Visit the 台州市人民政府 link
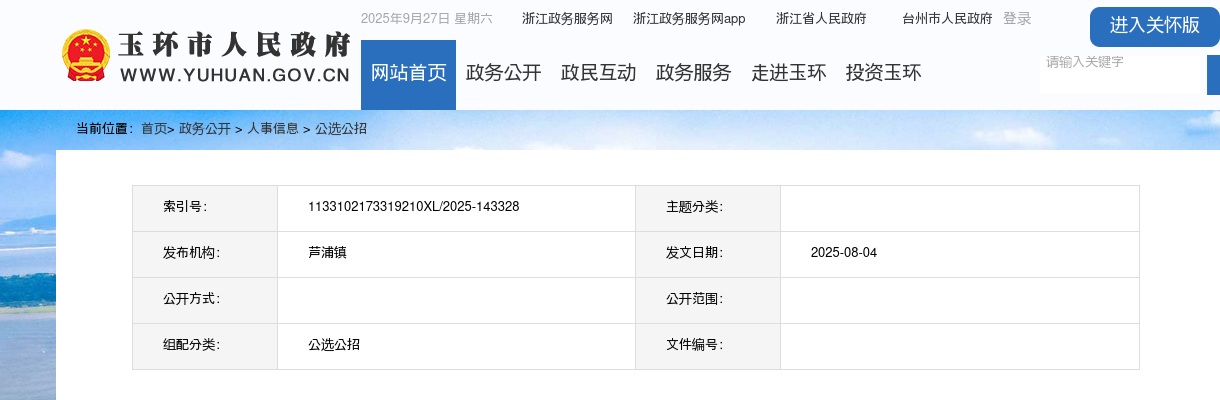The width and height of the screenshot is (1220, 400). coord(947,19)
